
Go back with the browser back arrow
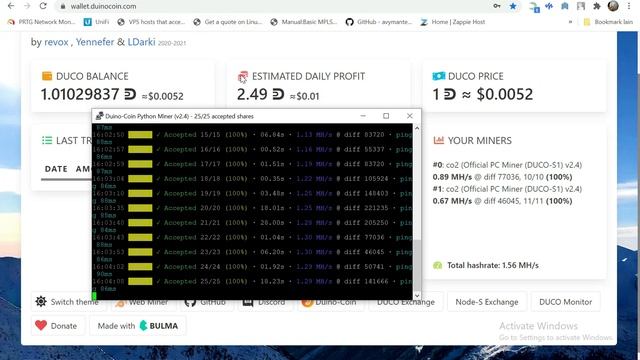[x=11, y=6]
